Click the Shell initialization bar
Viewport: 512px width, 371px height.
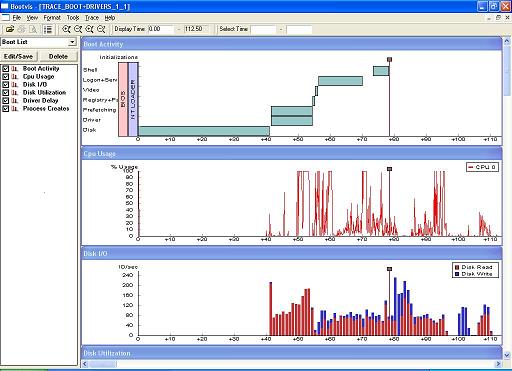coord(381,71)
